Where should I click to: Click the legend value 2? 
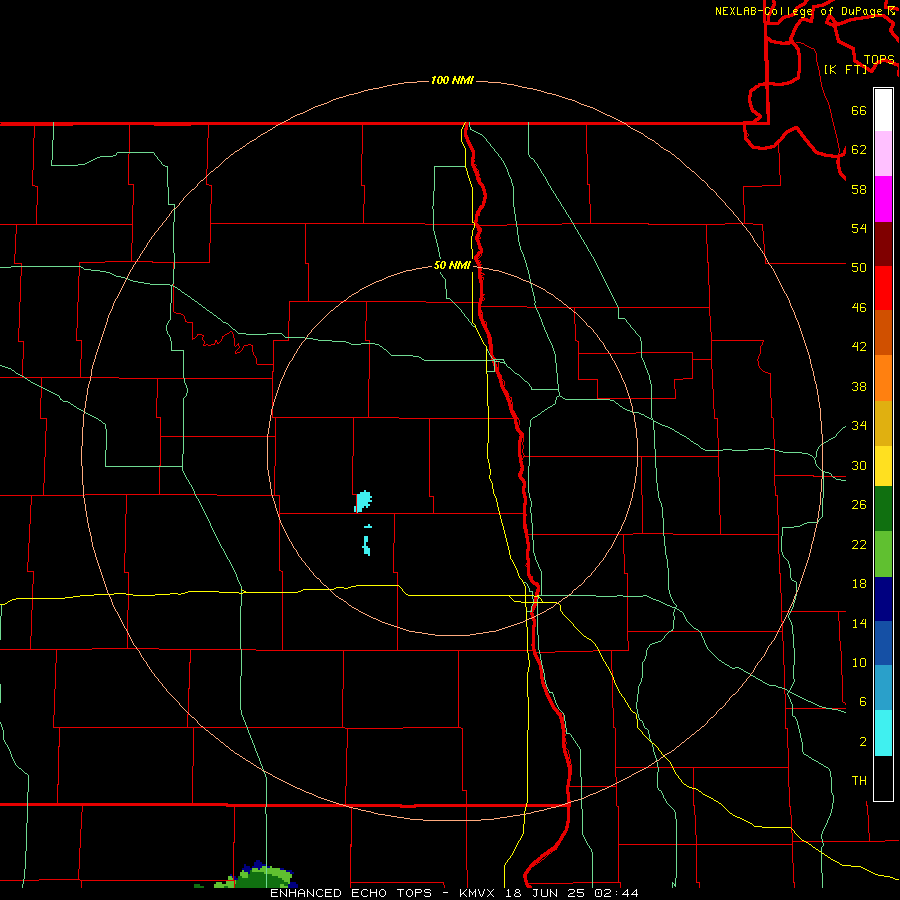click(863, 742)
